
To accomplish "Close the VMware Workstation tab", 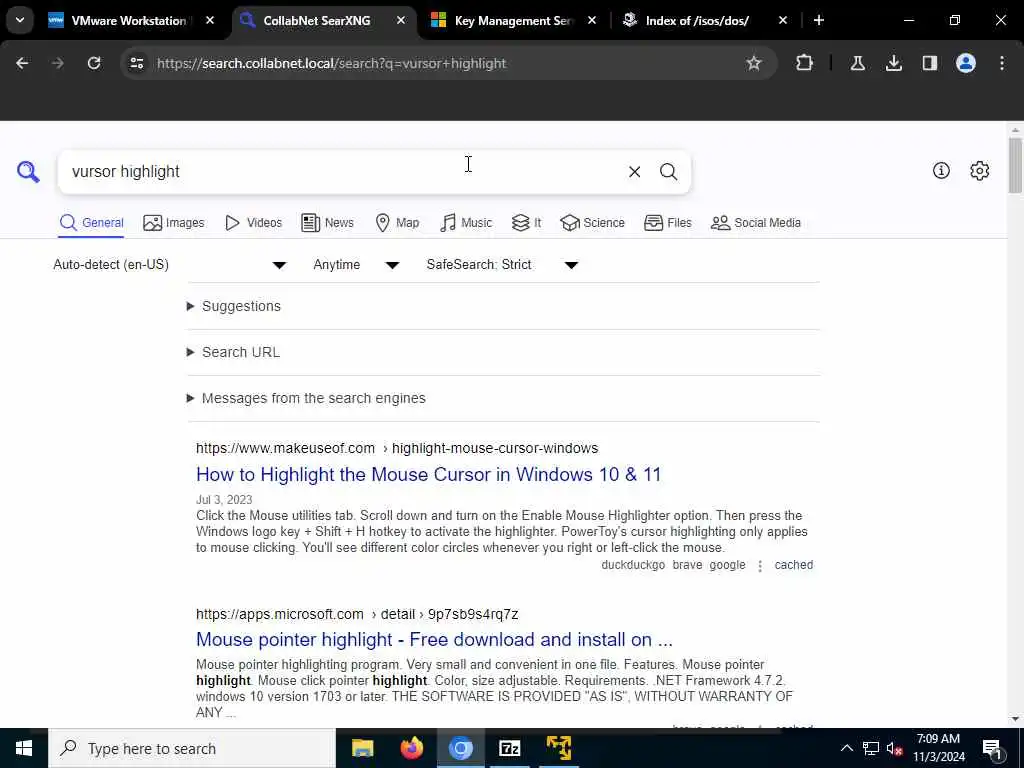I will point(210,20).
